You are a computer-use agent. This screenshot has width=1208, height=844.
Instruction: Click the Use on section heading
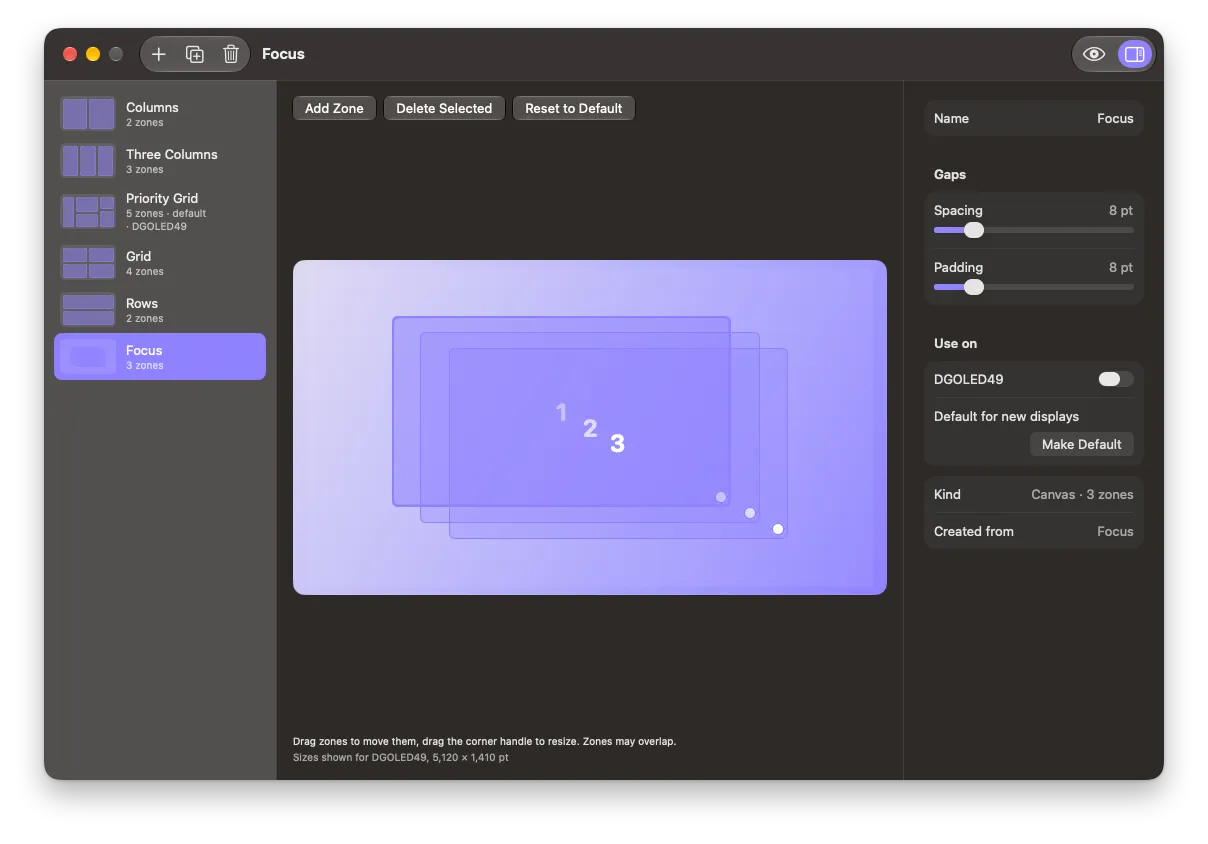click(955, 343)
